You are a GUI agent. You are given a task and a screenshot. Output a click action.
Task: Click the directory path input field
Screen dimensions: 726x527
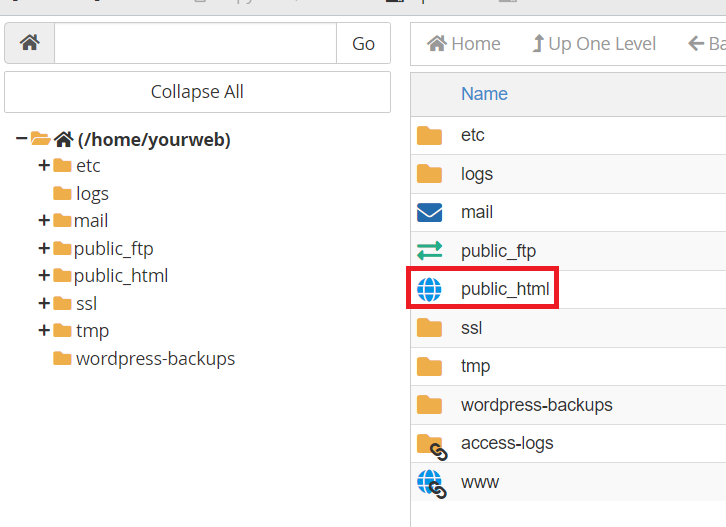pos(195,43)
